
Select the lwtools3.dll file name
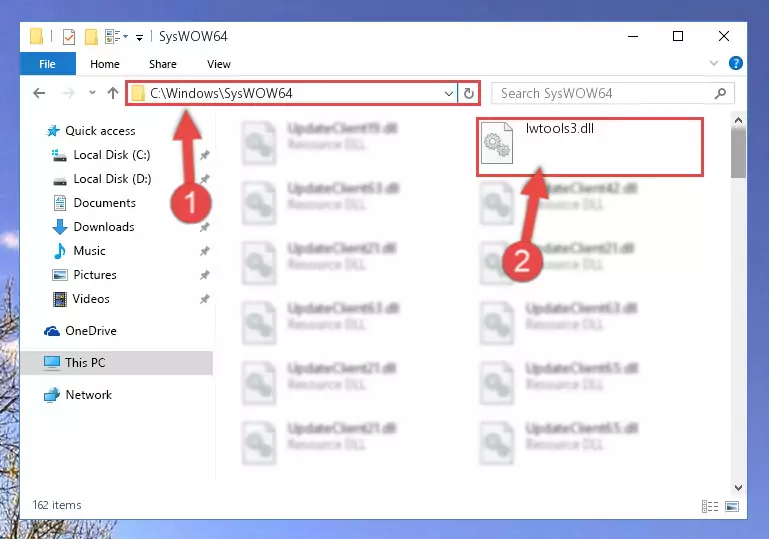[560, 128]
